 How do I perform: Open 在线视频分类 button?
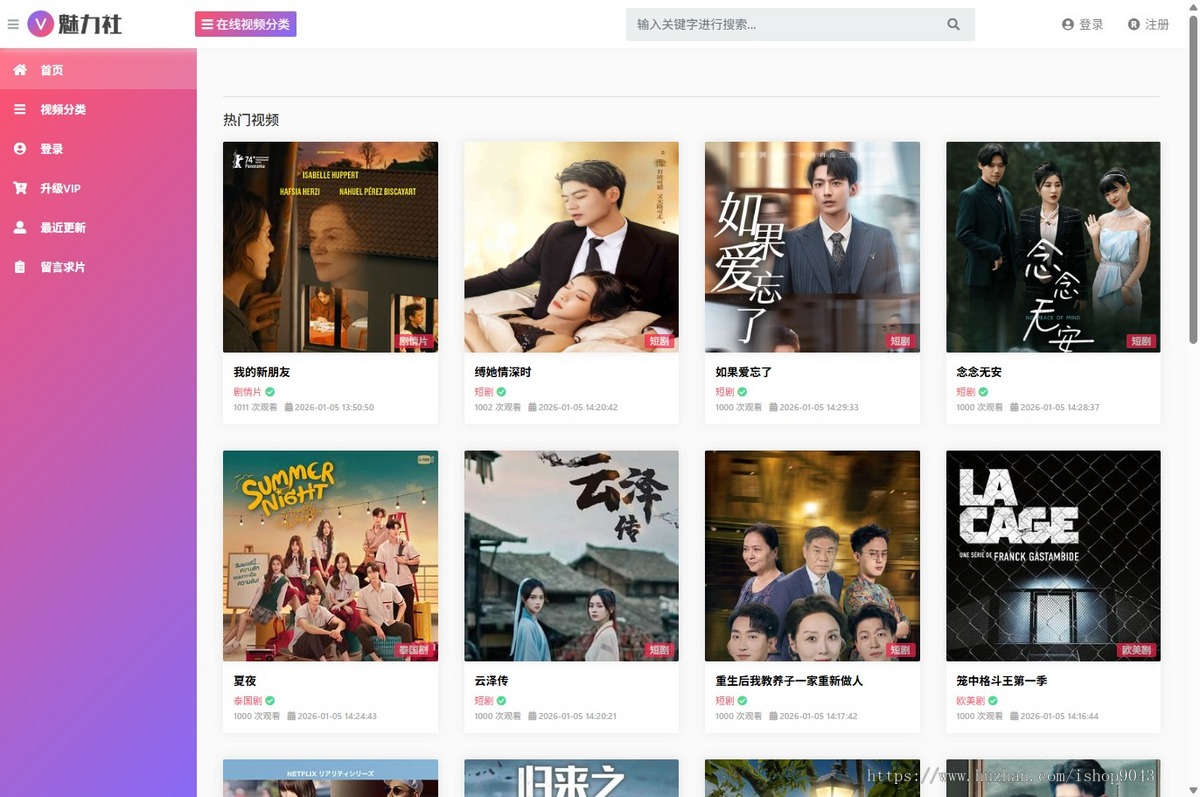click(245, 24)
